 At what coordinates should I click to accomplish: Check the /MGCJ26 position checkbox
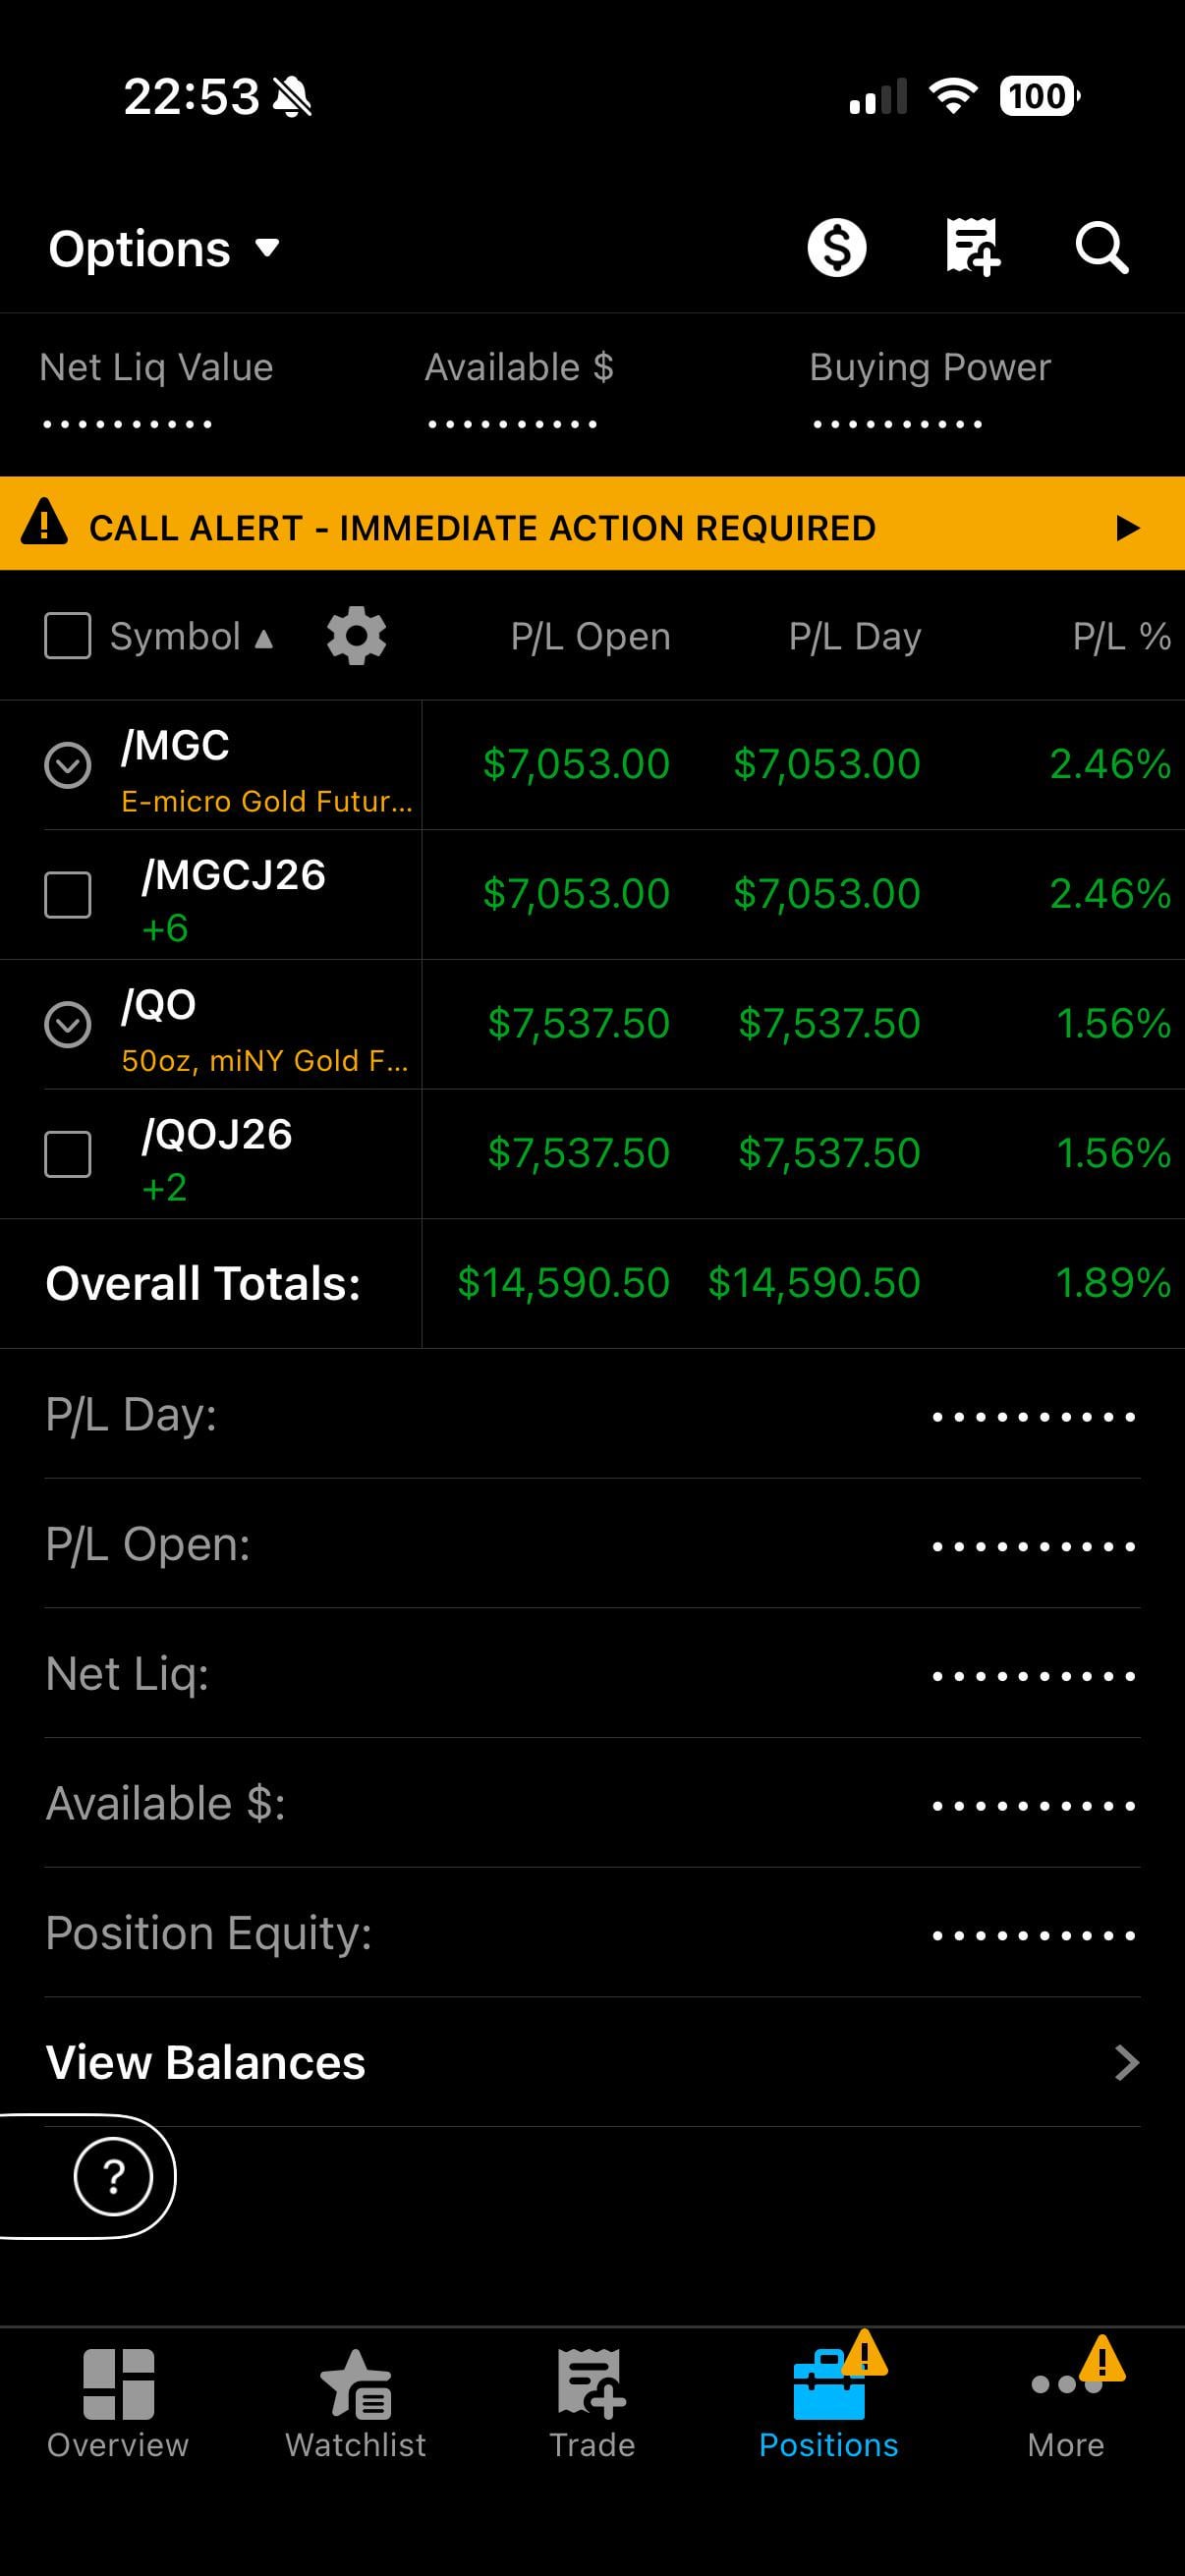(x=68, y=895)
